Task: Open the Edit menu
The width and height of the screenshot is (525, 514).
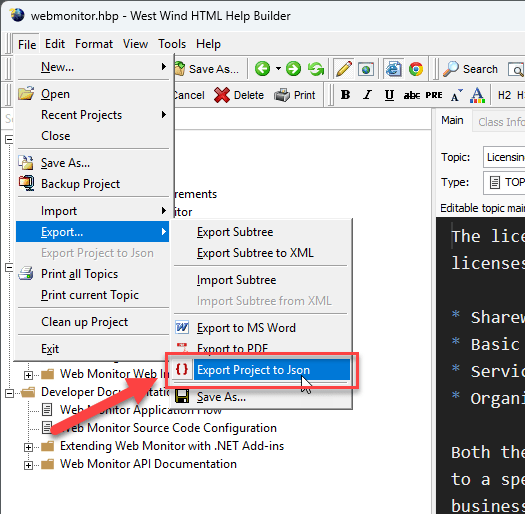Action: pyautogui.click(x=55, y=44)
